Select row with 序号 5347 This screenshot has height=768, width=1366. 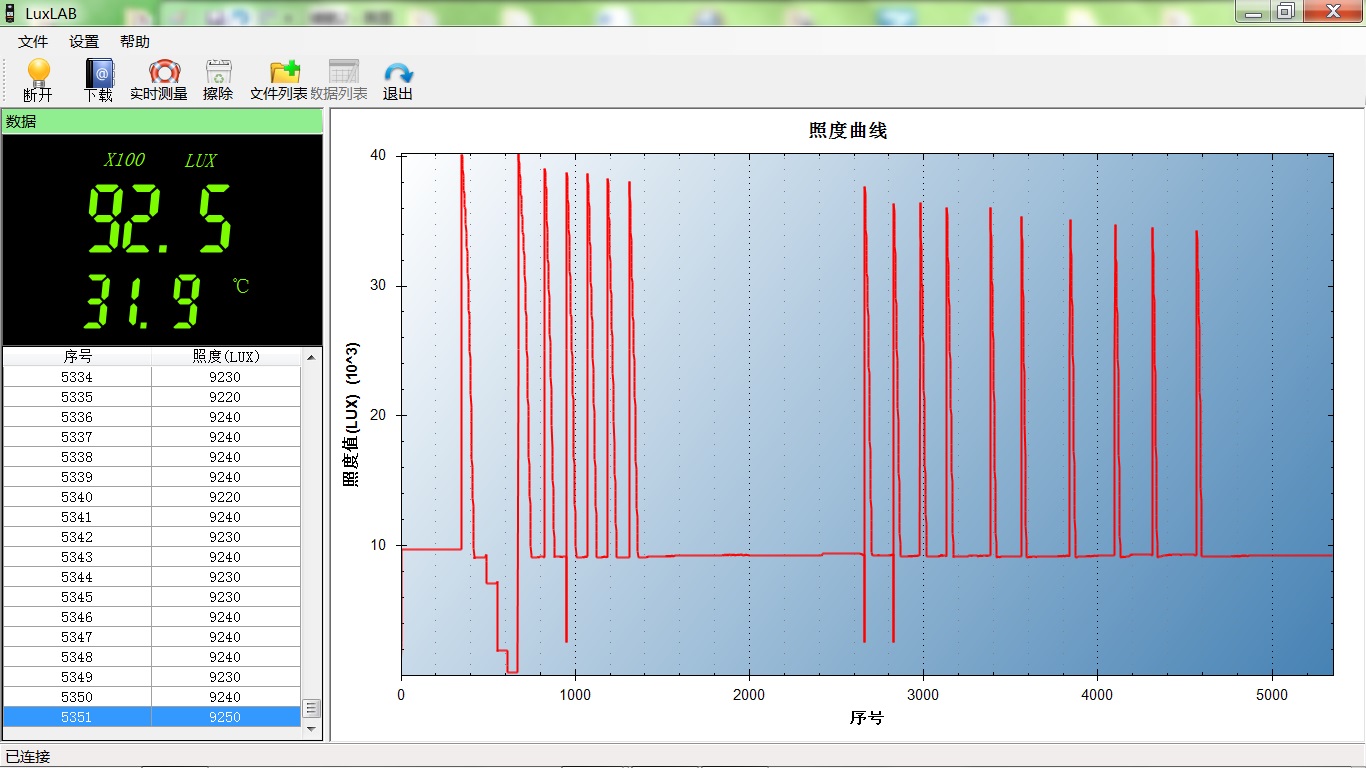pyautogui.click(x=152, y=637)
